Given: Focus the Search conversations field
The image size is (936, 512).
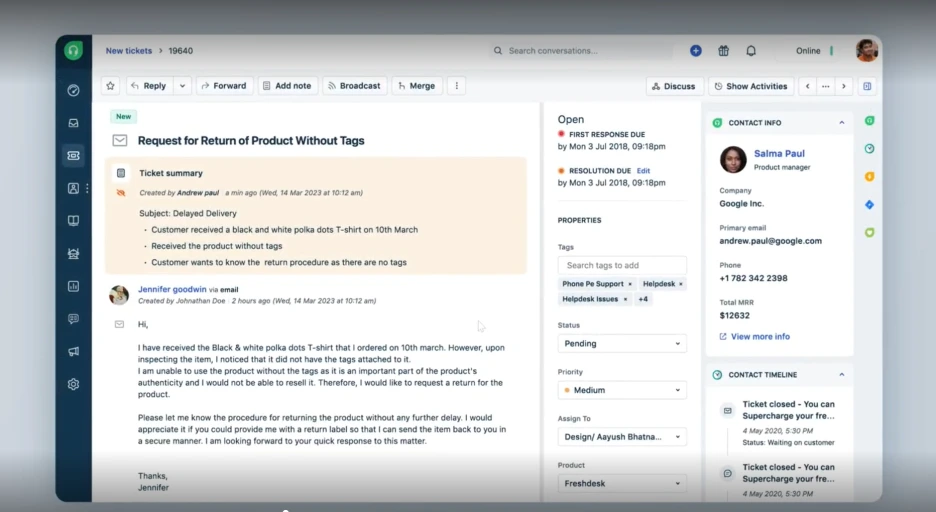Looking at the screenshot, I should 582,51.
